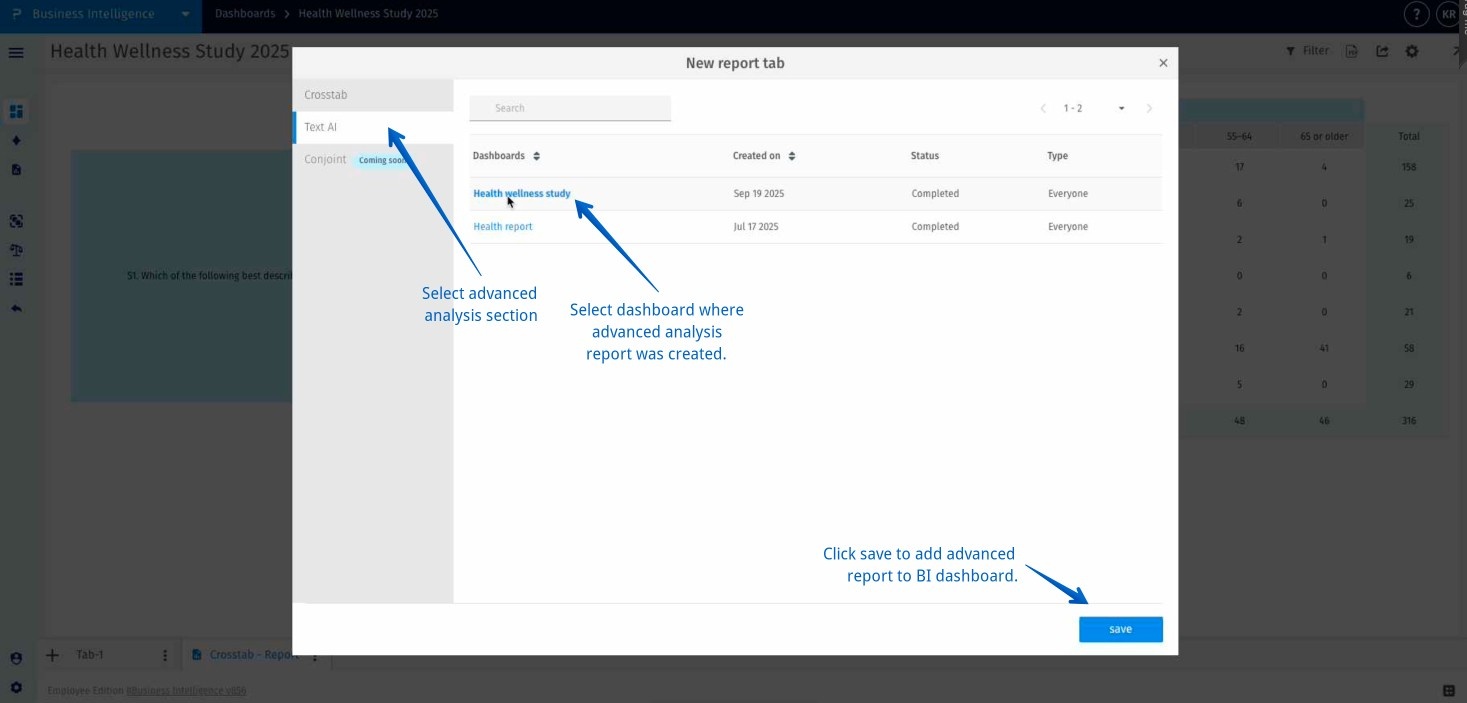Go to the next page arrow
Screen dimensions: 1467x703
point(1149,108)
